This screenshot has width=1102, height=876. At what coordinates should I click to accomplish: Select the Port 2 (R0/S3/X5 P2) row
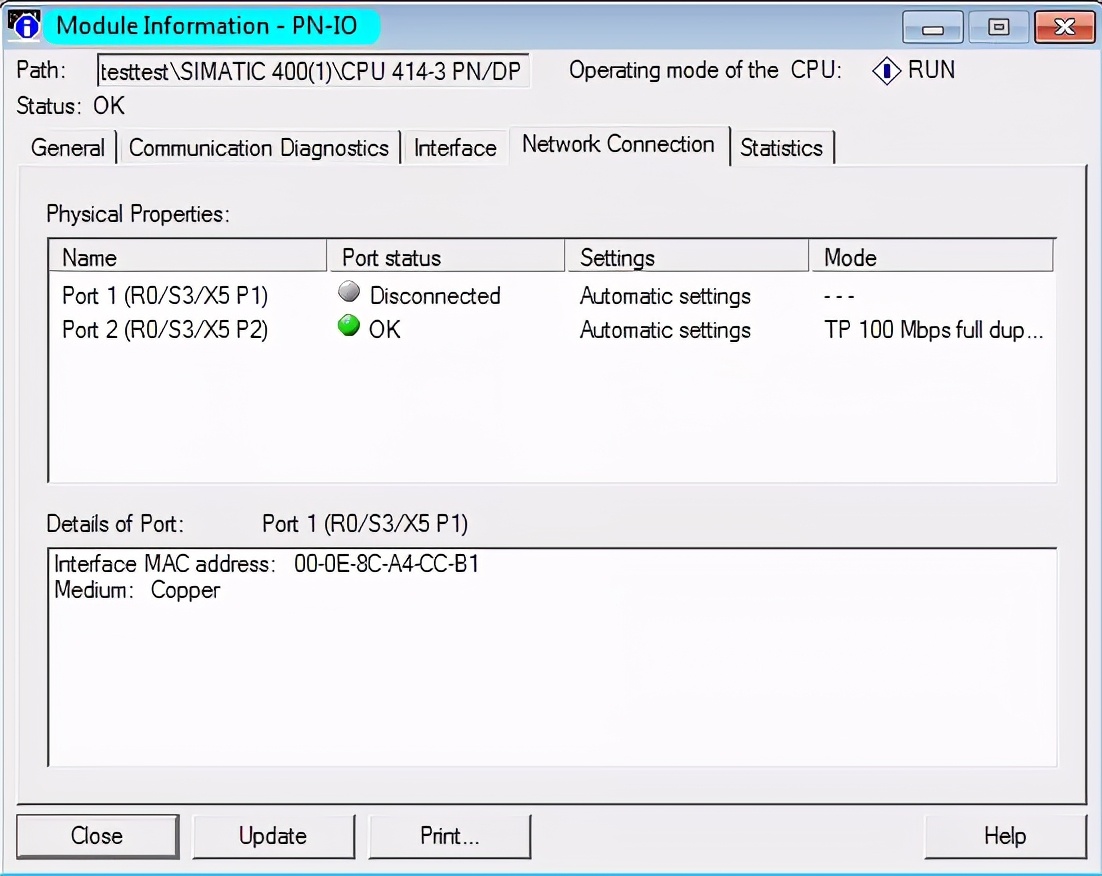(x=166, y=330)
